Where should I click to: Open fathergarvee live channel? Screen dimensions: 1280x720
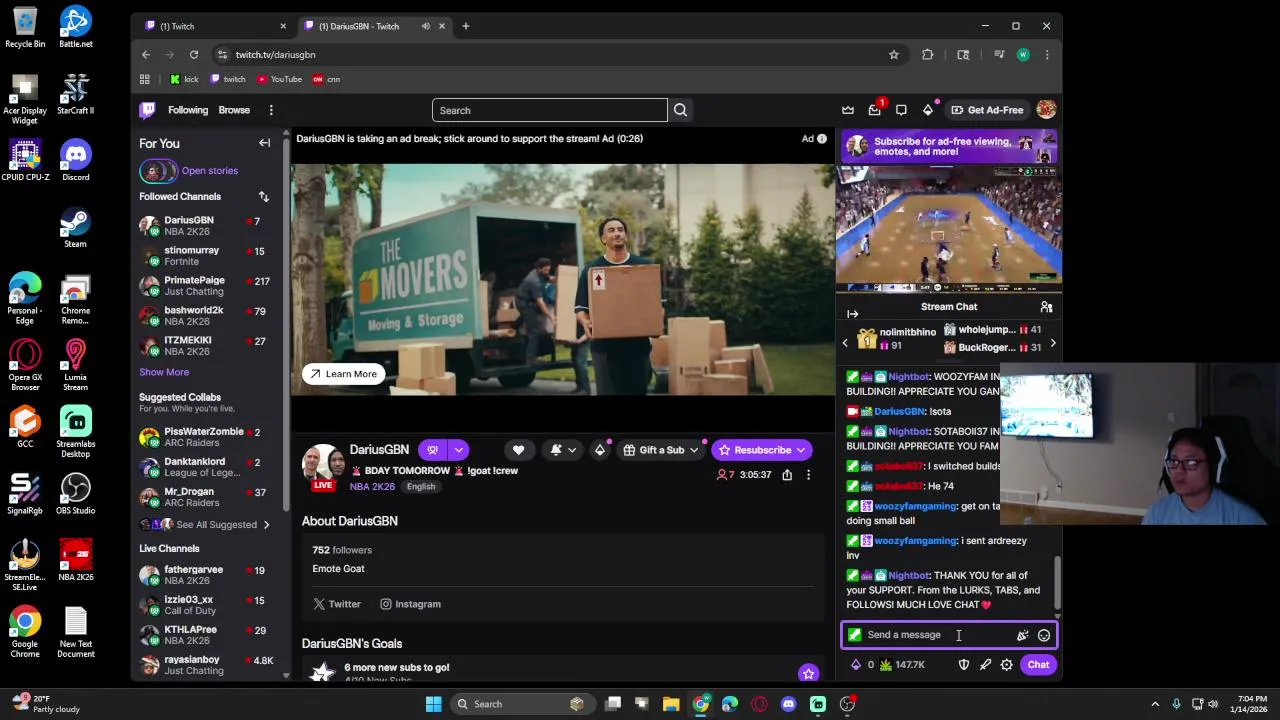208,575
